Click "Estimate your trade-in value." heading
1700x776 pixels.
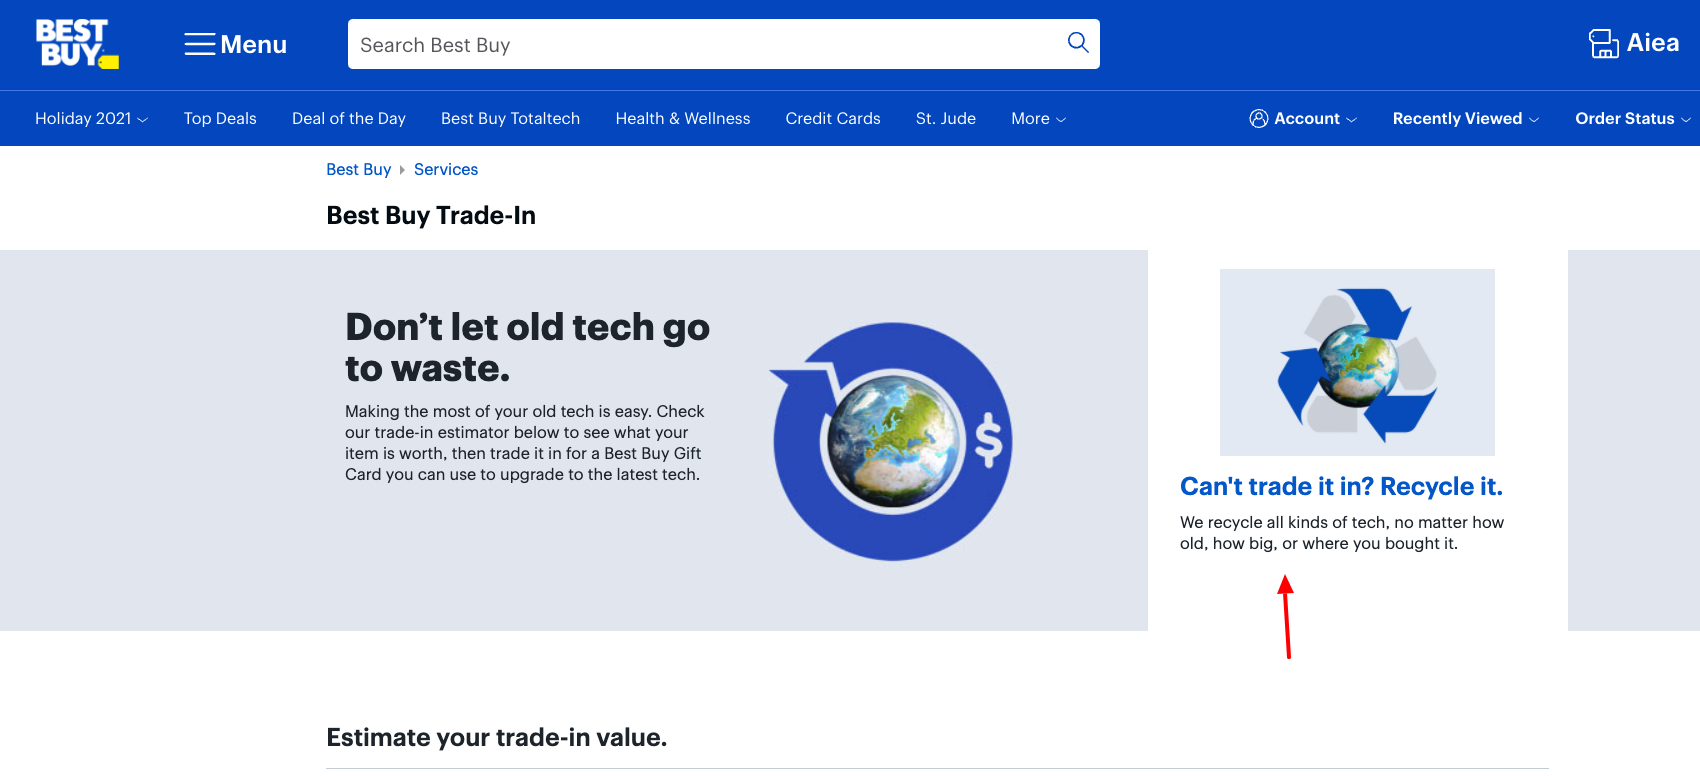coord(496,737)
